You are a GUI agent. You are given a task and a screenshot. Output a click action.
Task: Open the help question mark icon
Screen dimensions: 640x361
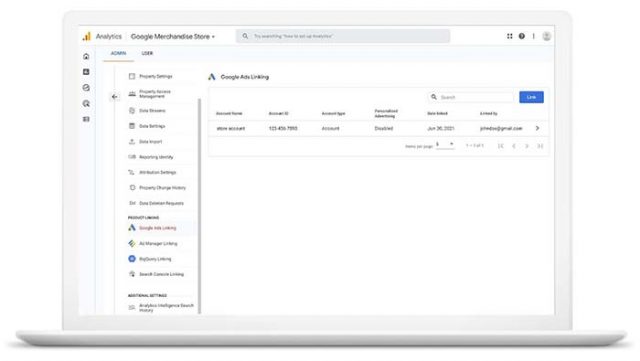(522, 36)
